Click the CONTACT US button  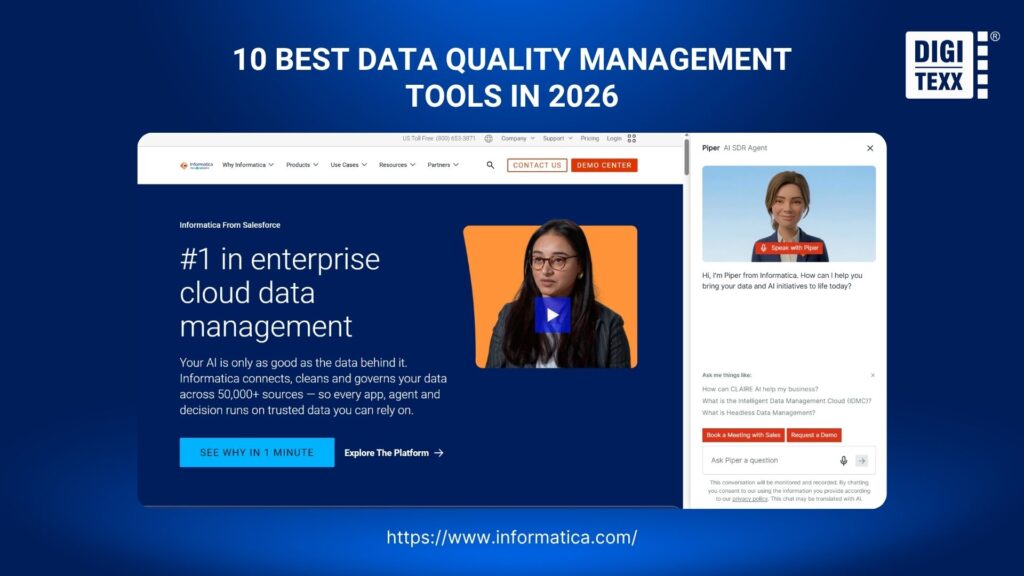[x=537, y=165]
